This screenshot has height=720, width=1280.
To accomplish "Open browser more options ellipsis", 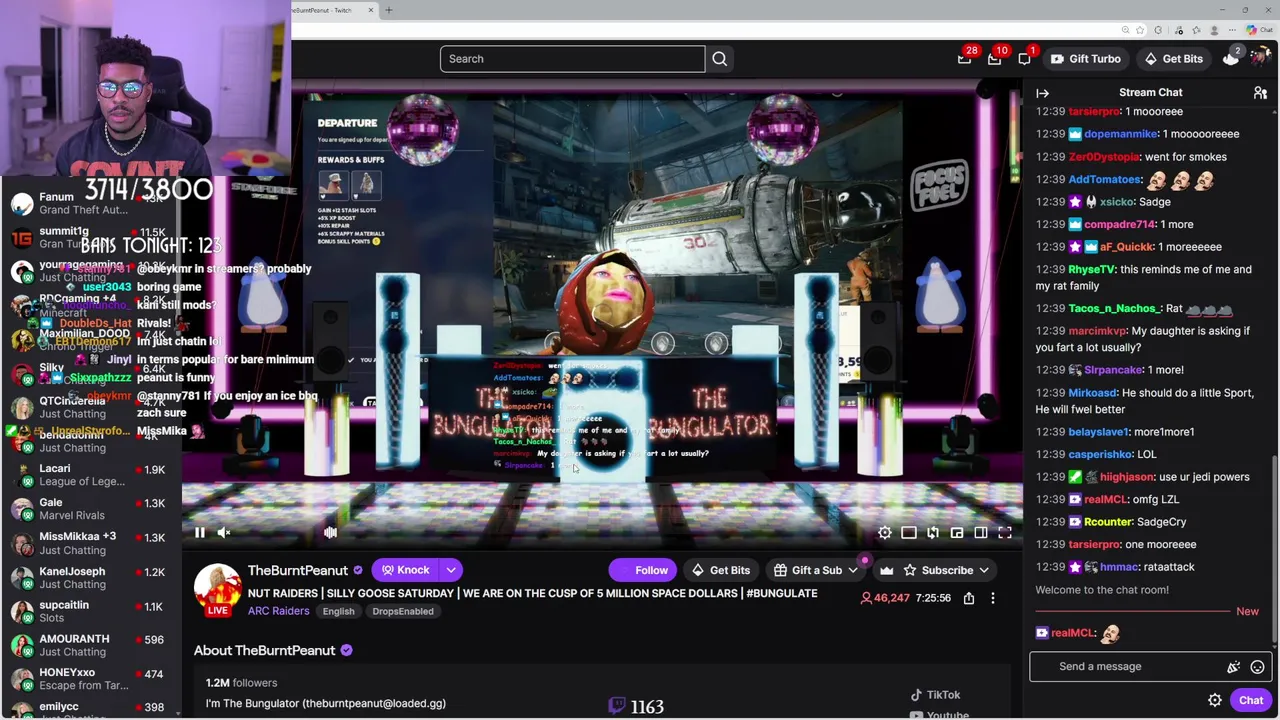I will click(x=1232, y=30).
